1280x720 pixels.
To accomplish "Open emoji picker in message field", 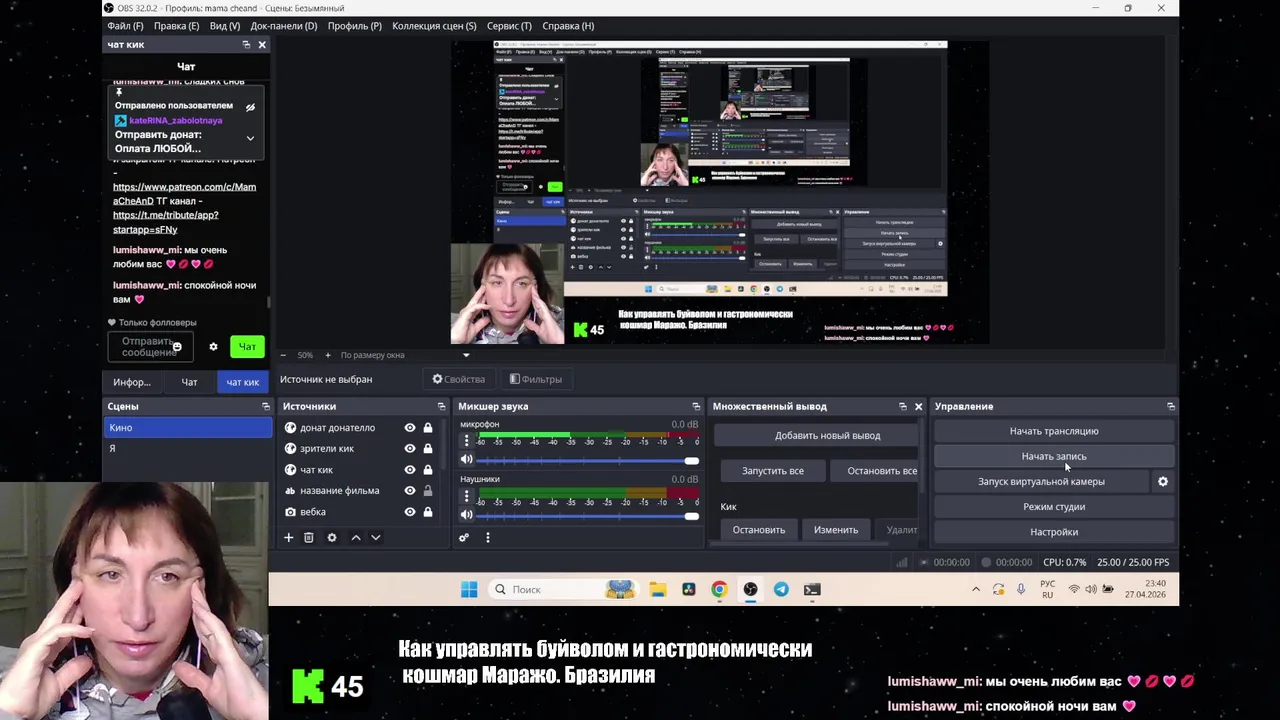I will [x=177, y=347].
